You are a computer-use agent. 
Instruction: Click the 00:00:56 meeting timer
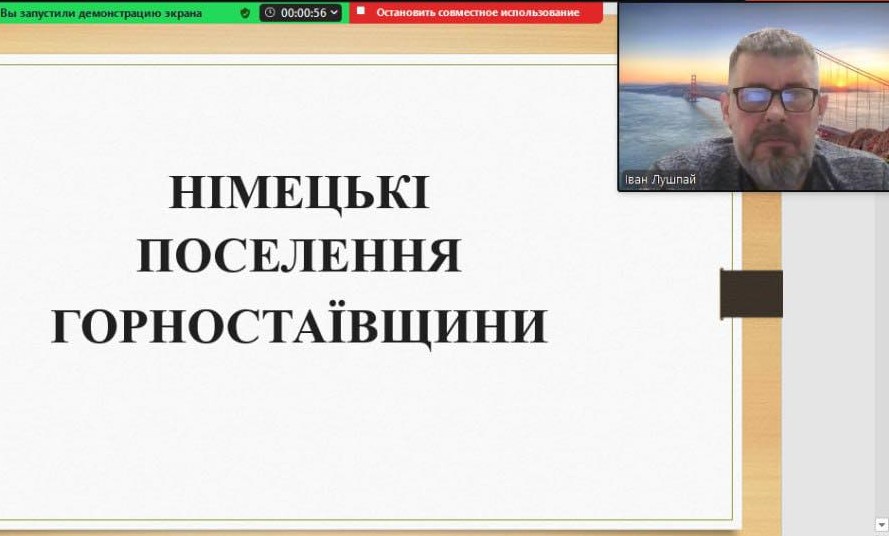click(x=301, y=13)
